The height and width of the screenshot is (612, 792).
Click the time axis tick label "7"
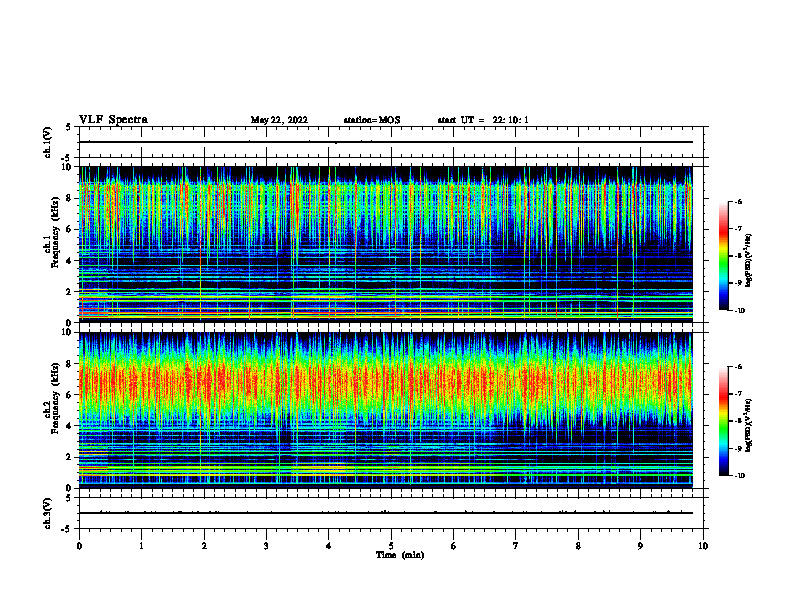pos(516,546)
